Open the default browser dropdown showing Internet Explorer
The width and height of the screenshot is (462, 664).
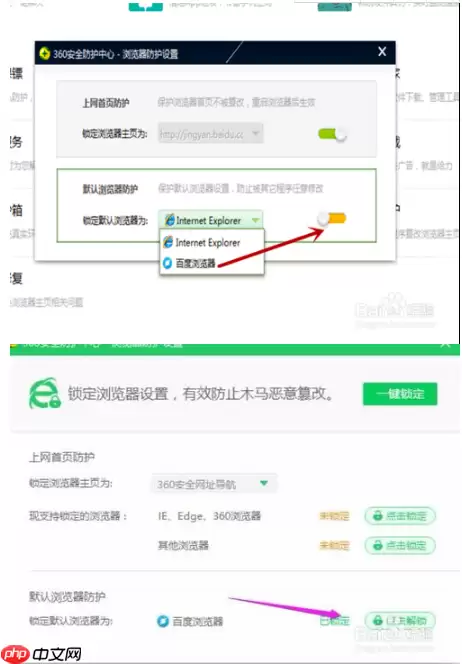(x=210, y=220)
